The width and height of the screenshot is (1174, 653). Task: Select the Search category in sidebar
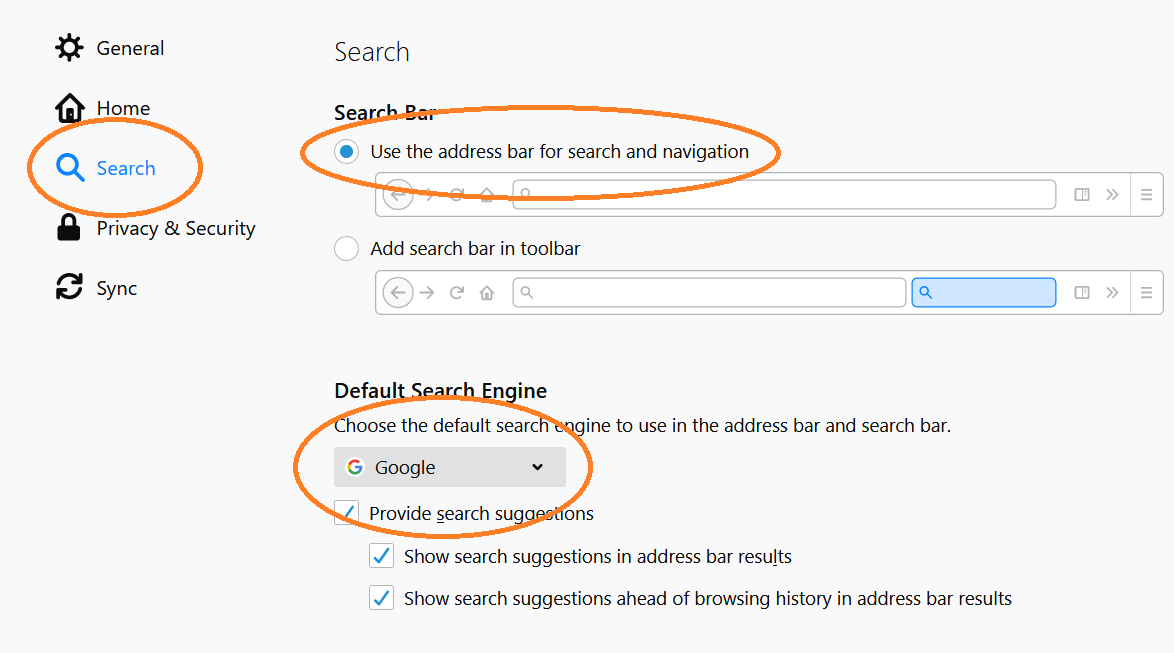coord(106,168)
